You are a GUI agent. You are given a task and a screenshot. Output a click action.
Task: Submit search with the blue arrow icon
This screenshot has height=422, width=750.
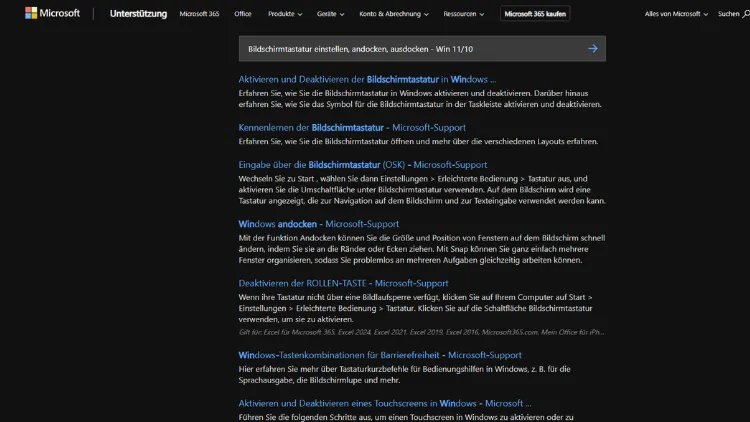point(593,49)
